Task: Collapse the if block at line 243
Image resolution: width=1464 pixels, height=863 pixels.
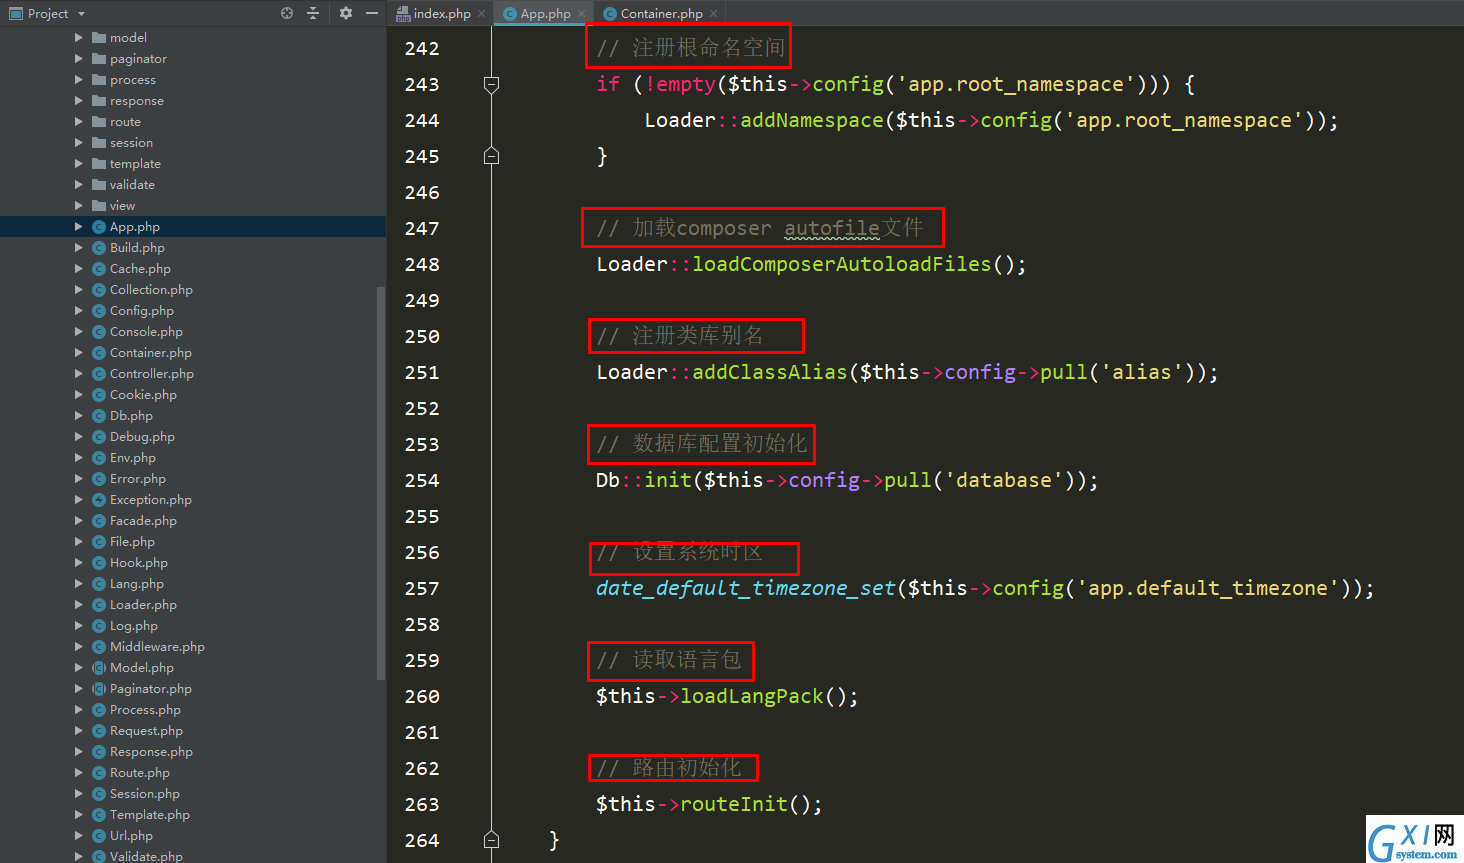Action: coord(491,84)
